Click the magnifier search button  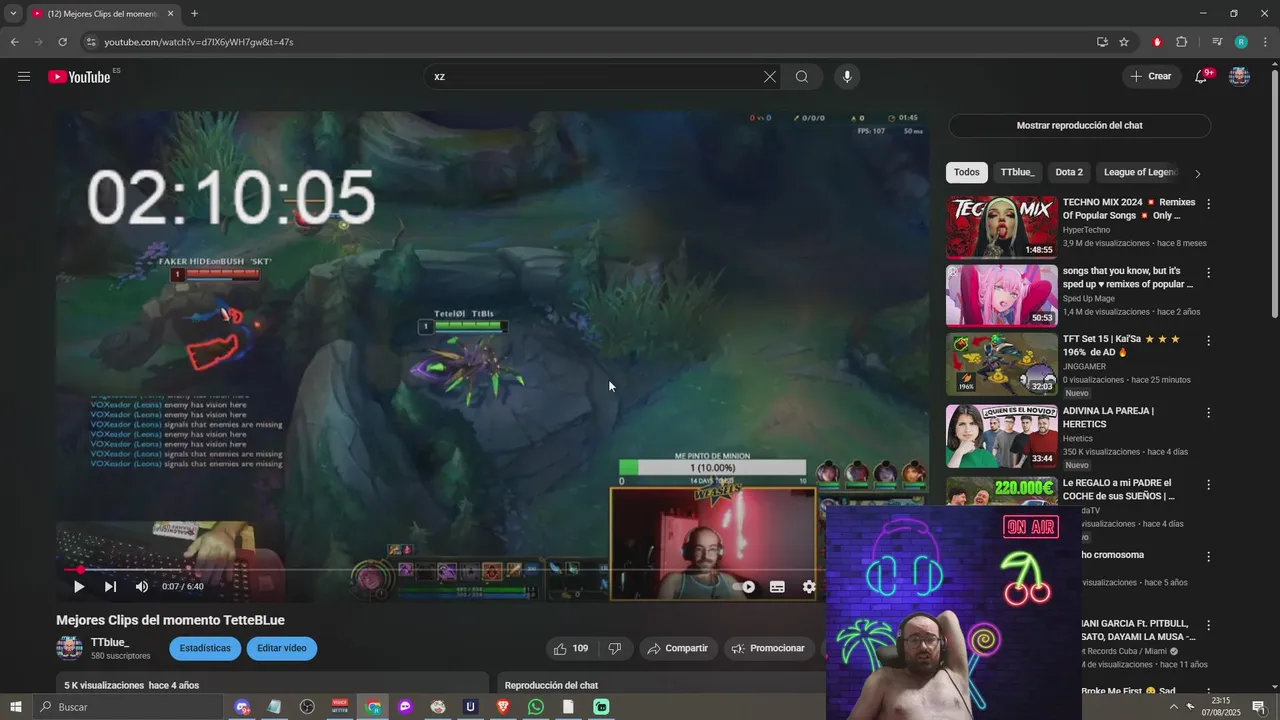point(802,77)
